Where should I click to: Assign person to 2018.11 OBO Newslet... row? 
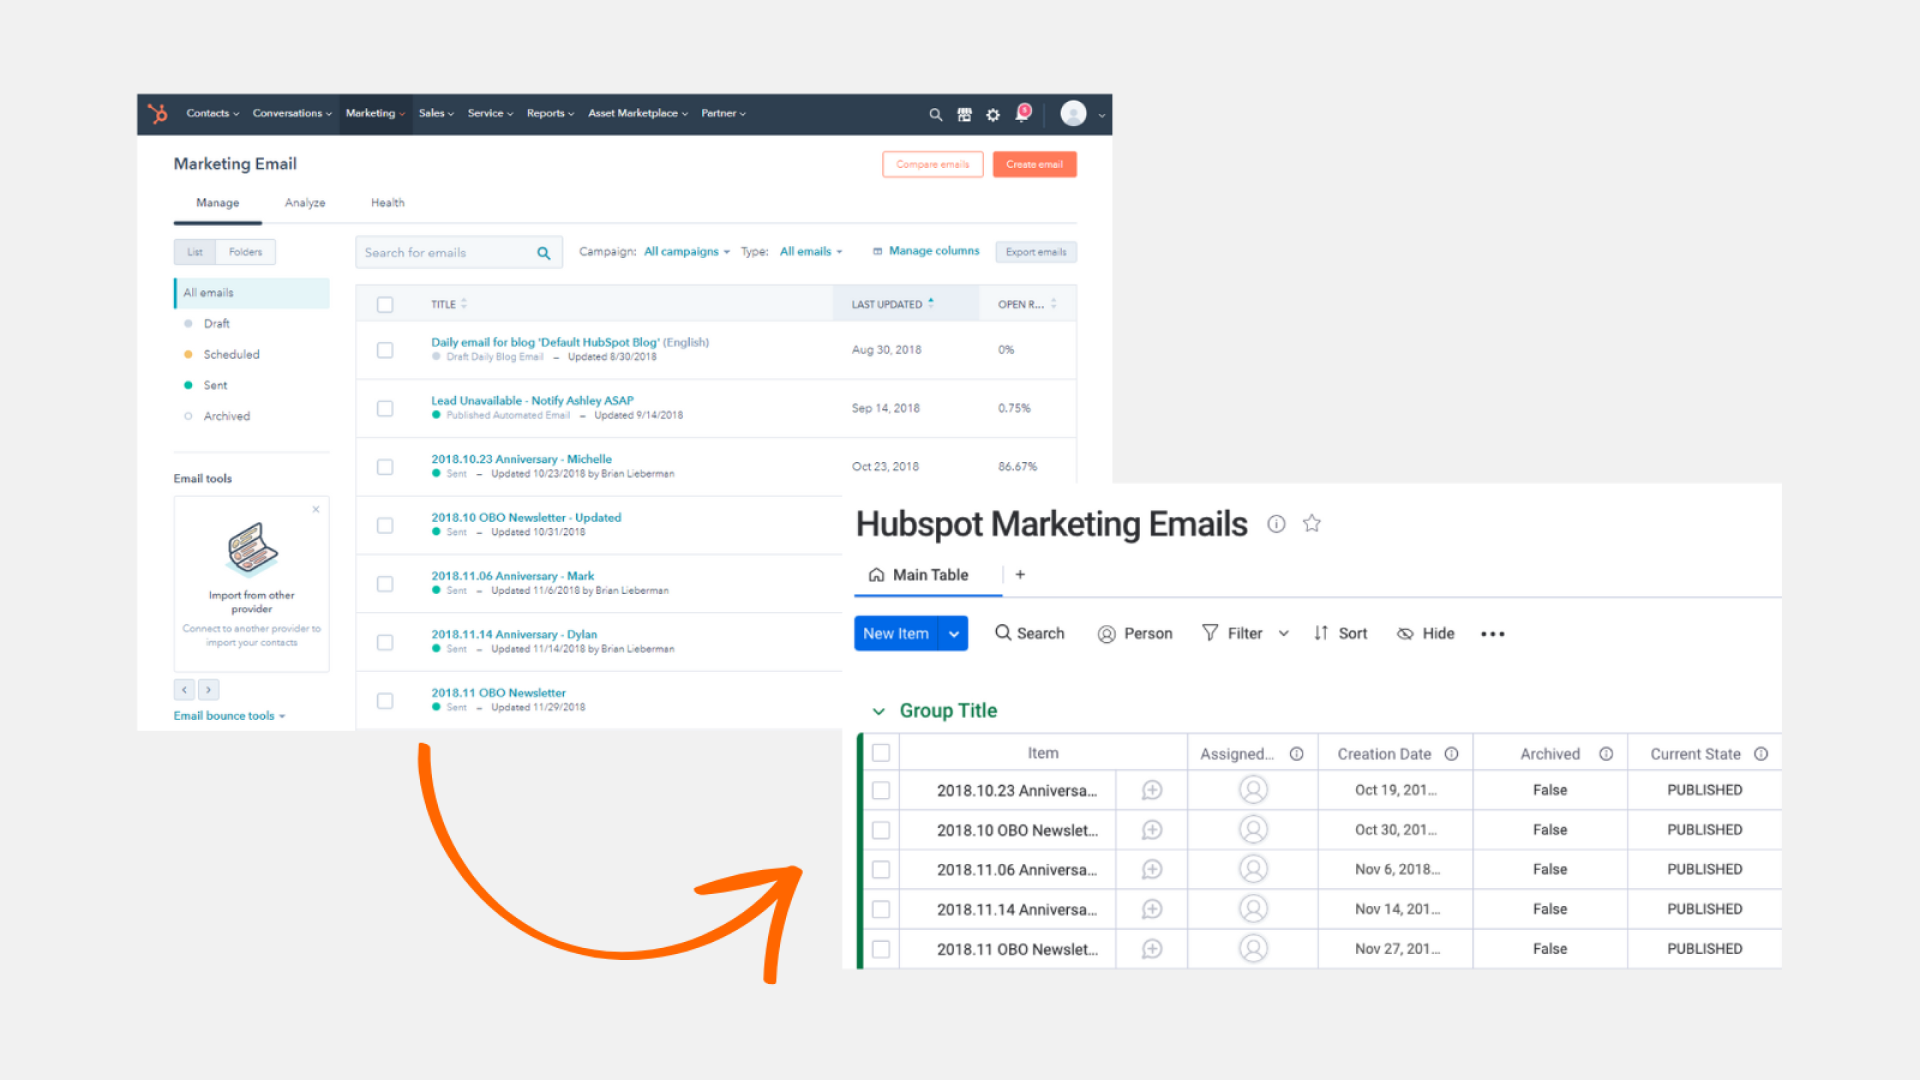coord(1253,948)
